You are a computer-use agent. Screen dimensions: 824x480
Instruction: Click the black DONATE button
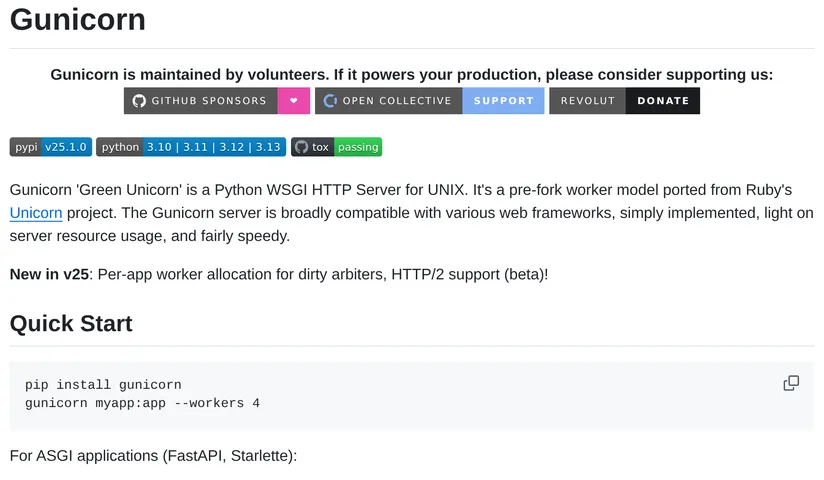pyautogui.click(x=663, y=101)
